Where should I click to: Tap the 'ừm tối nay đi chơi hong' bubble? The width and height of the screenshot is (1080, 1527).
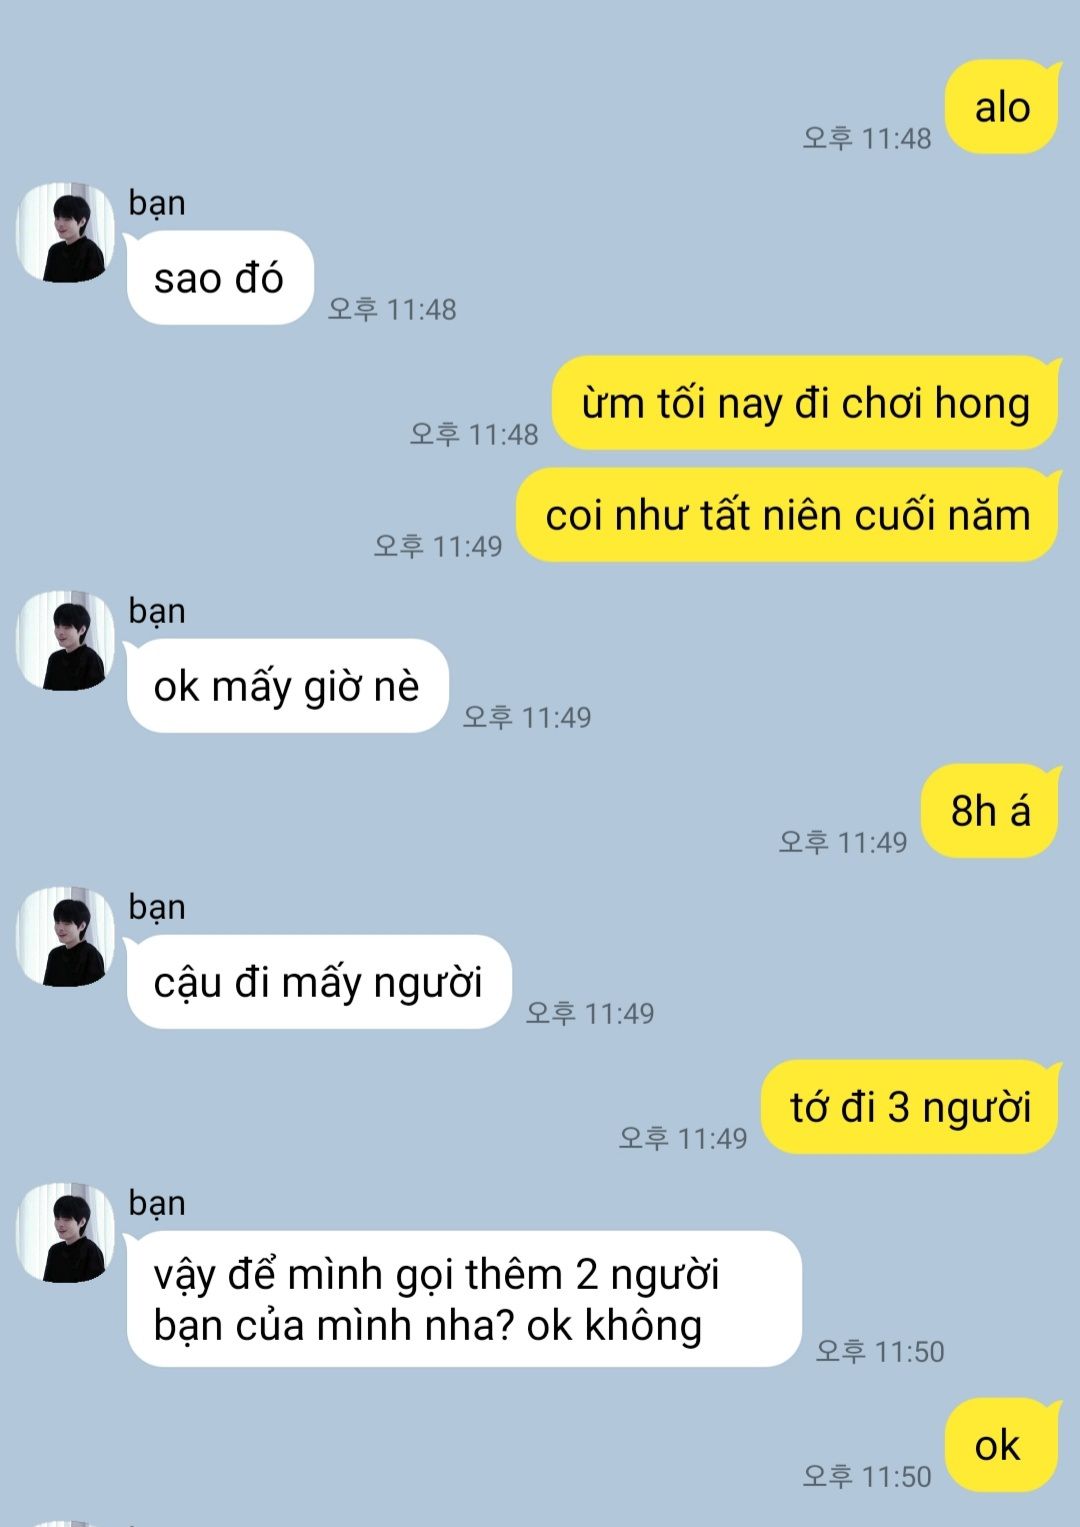(805, 403)
